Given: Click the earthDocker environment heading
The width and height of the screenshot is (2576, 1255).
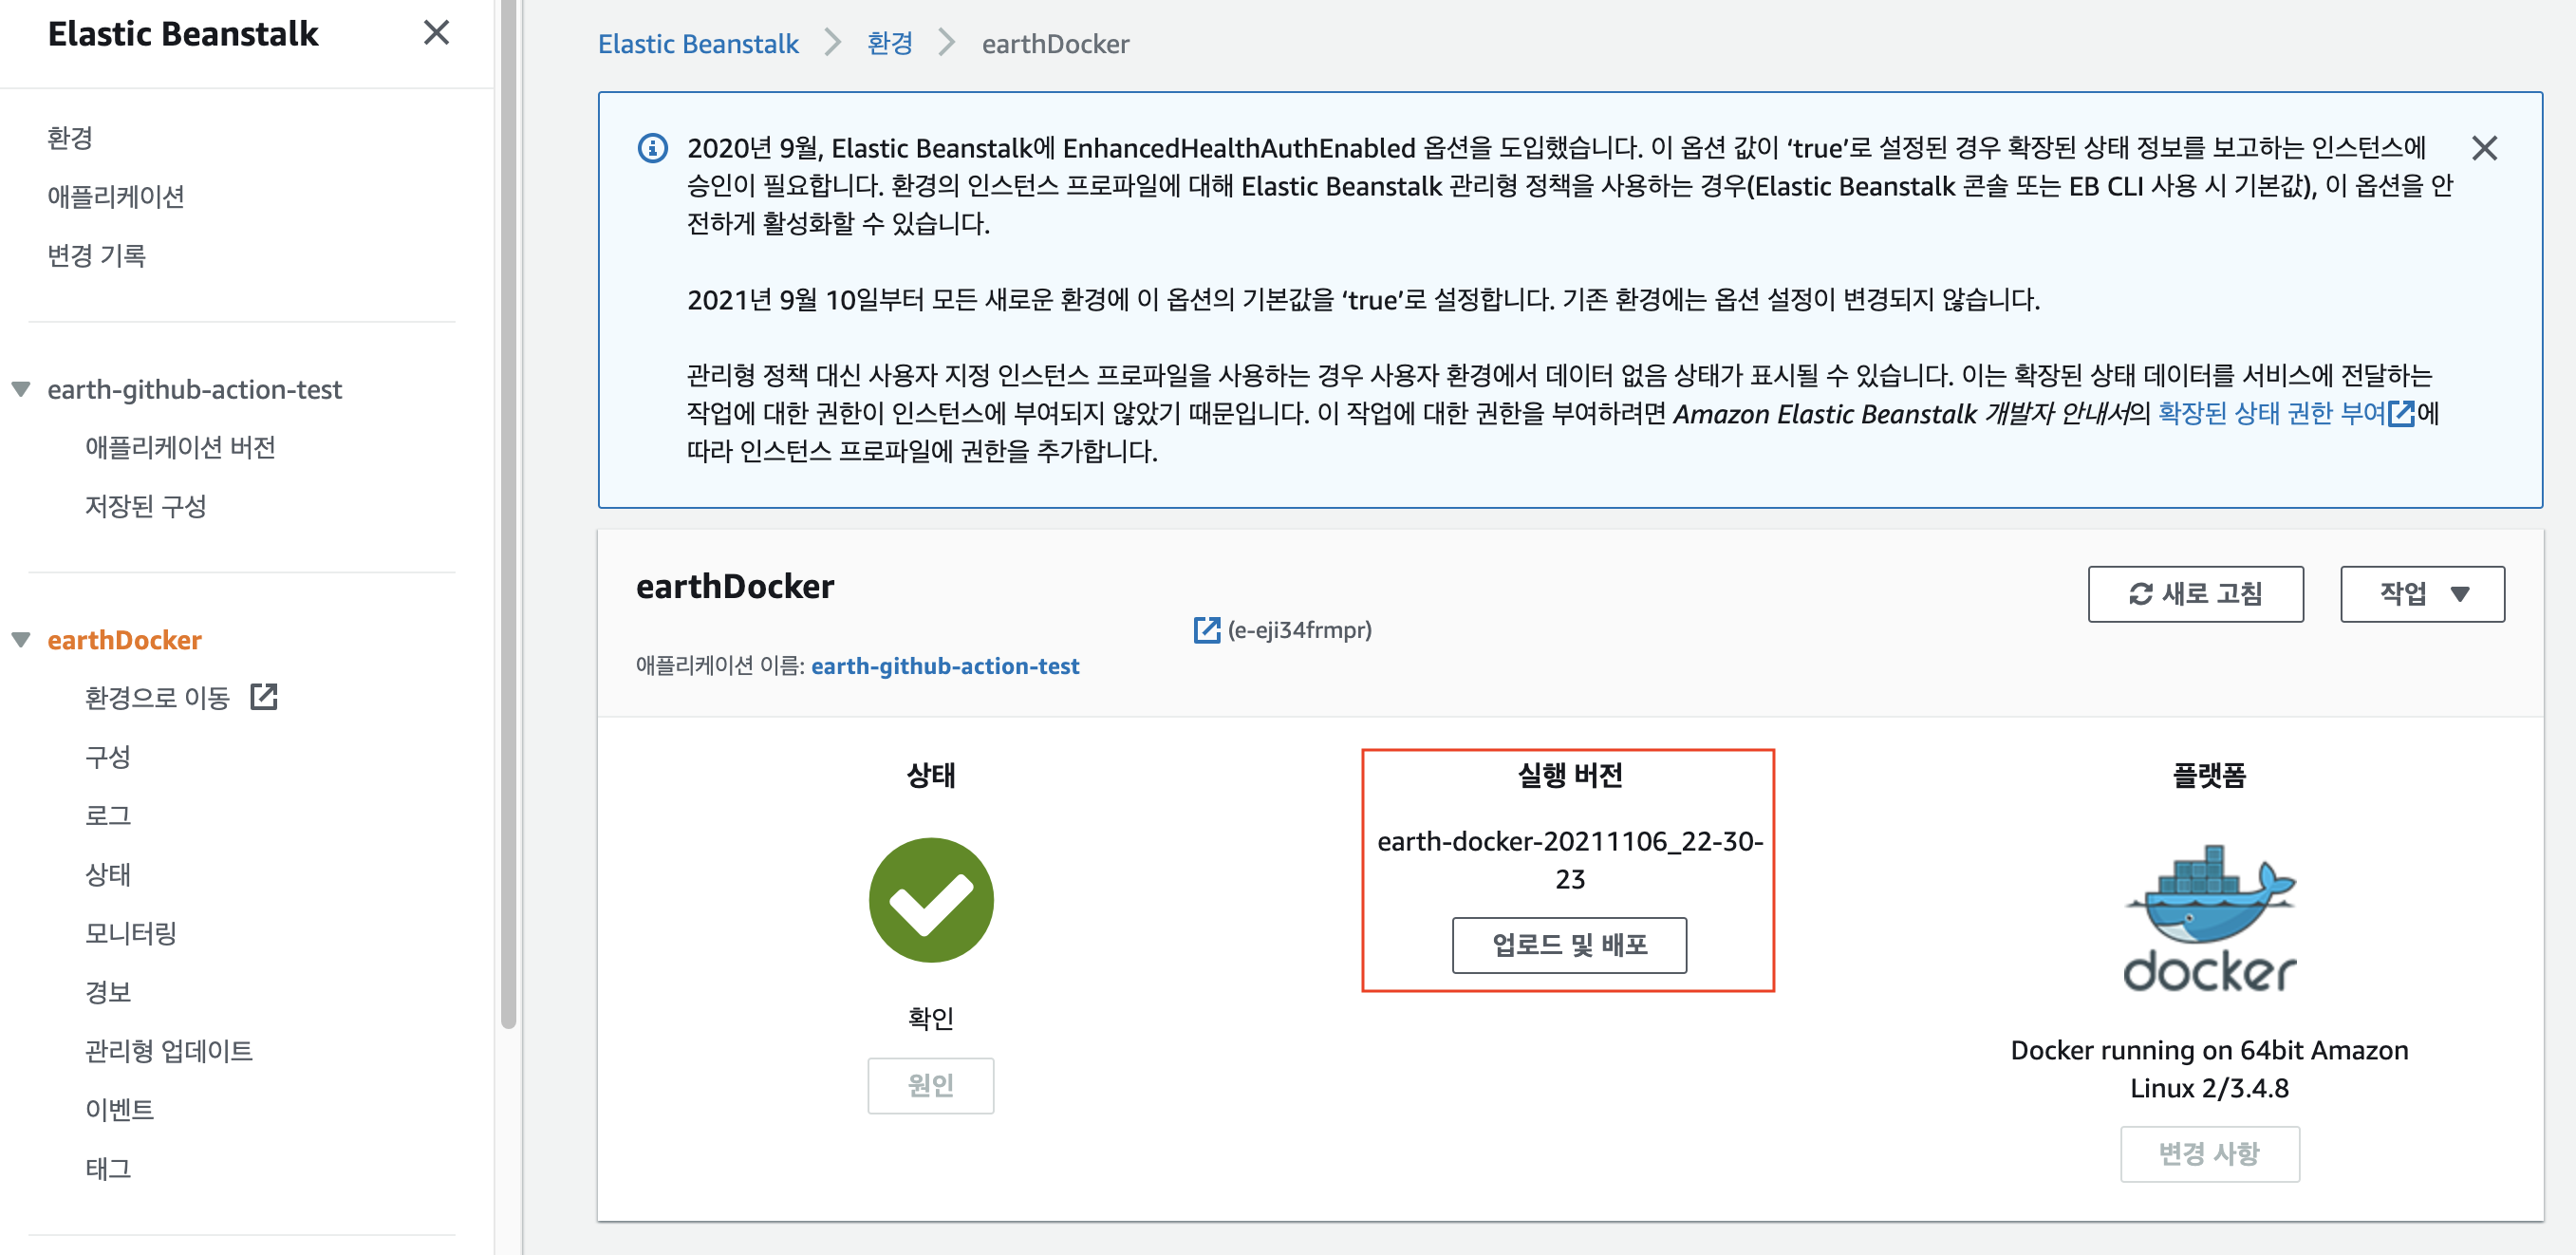Looking at the screenshot, I should click(735, 586).
